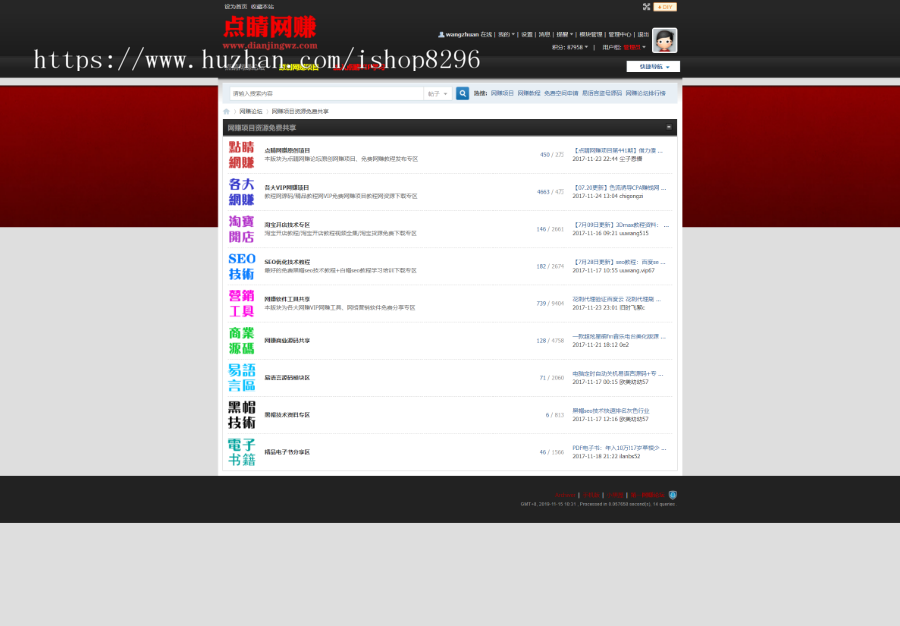Open 模块管理 in the user bar

point(591,34)
